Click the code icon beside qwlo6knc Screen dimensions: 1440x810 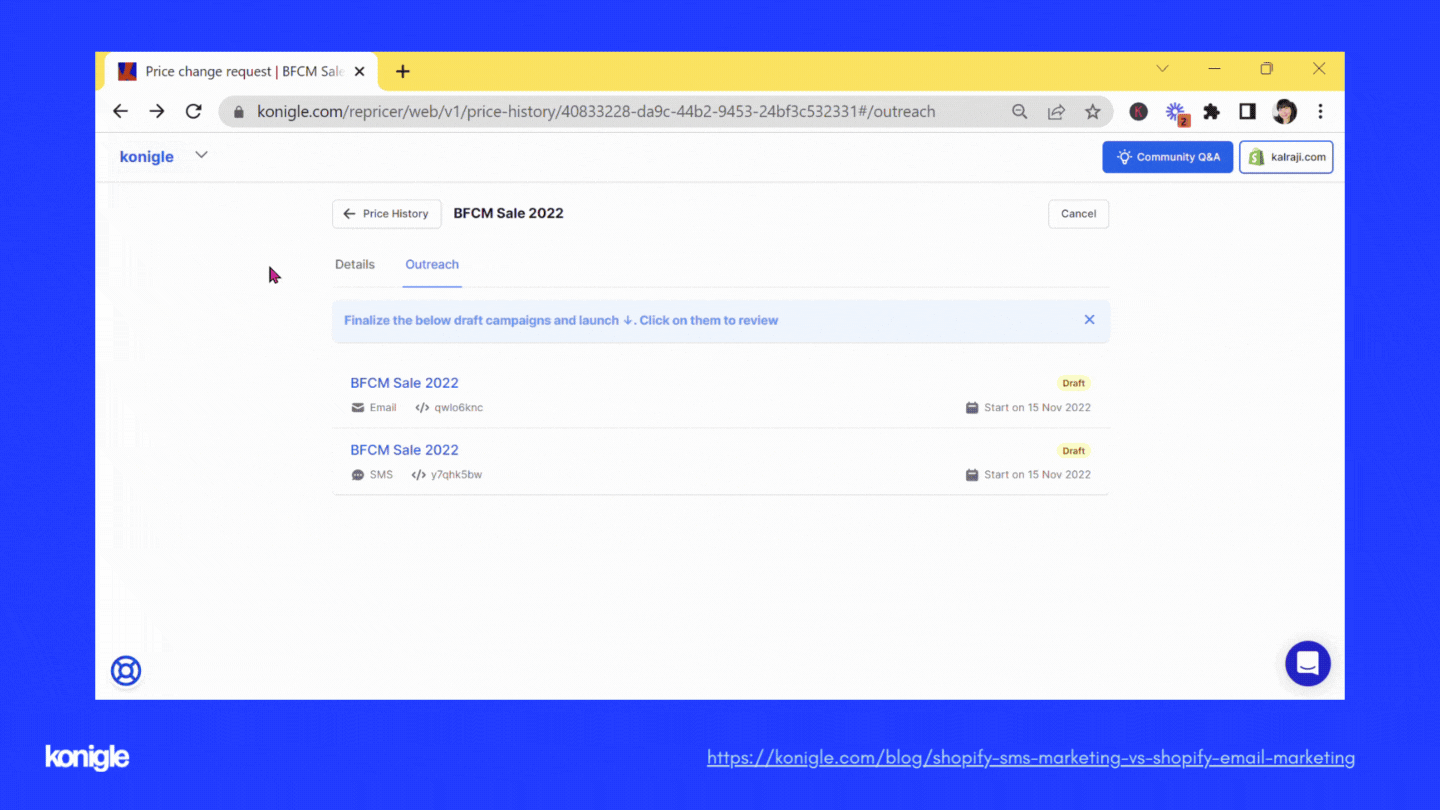422,408
